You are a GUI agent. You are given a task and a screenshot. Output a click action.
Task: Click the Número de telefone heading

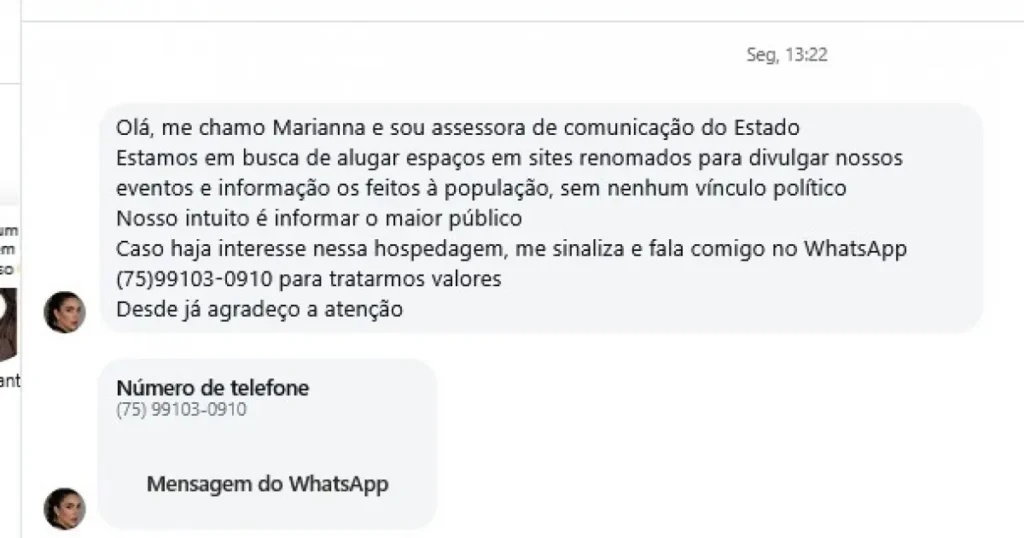tap(212, 389)
